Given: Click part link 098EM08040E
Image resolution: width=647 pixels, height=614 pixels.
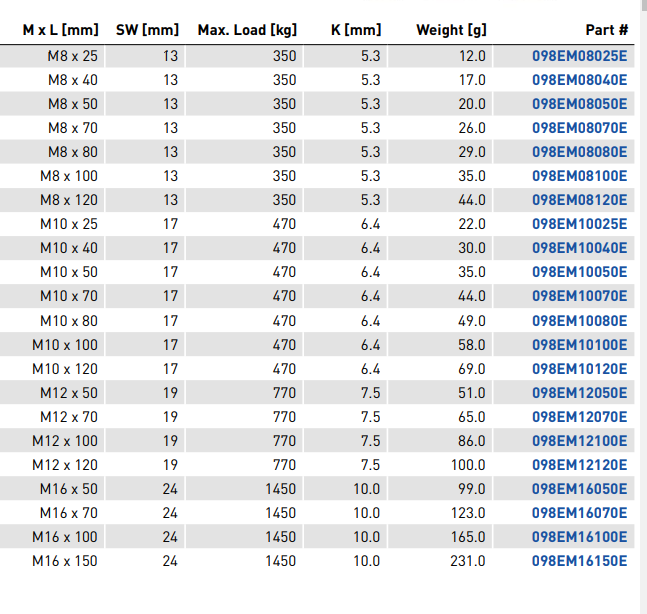Looking at the screenshot, I should click(579, 80).
